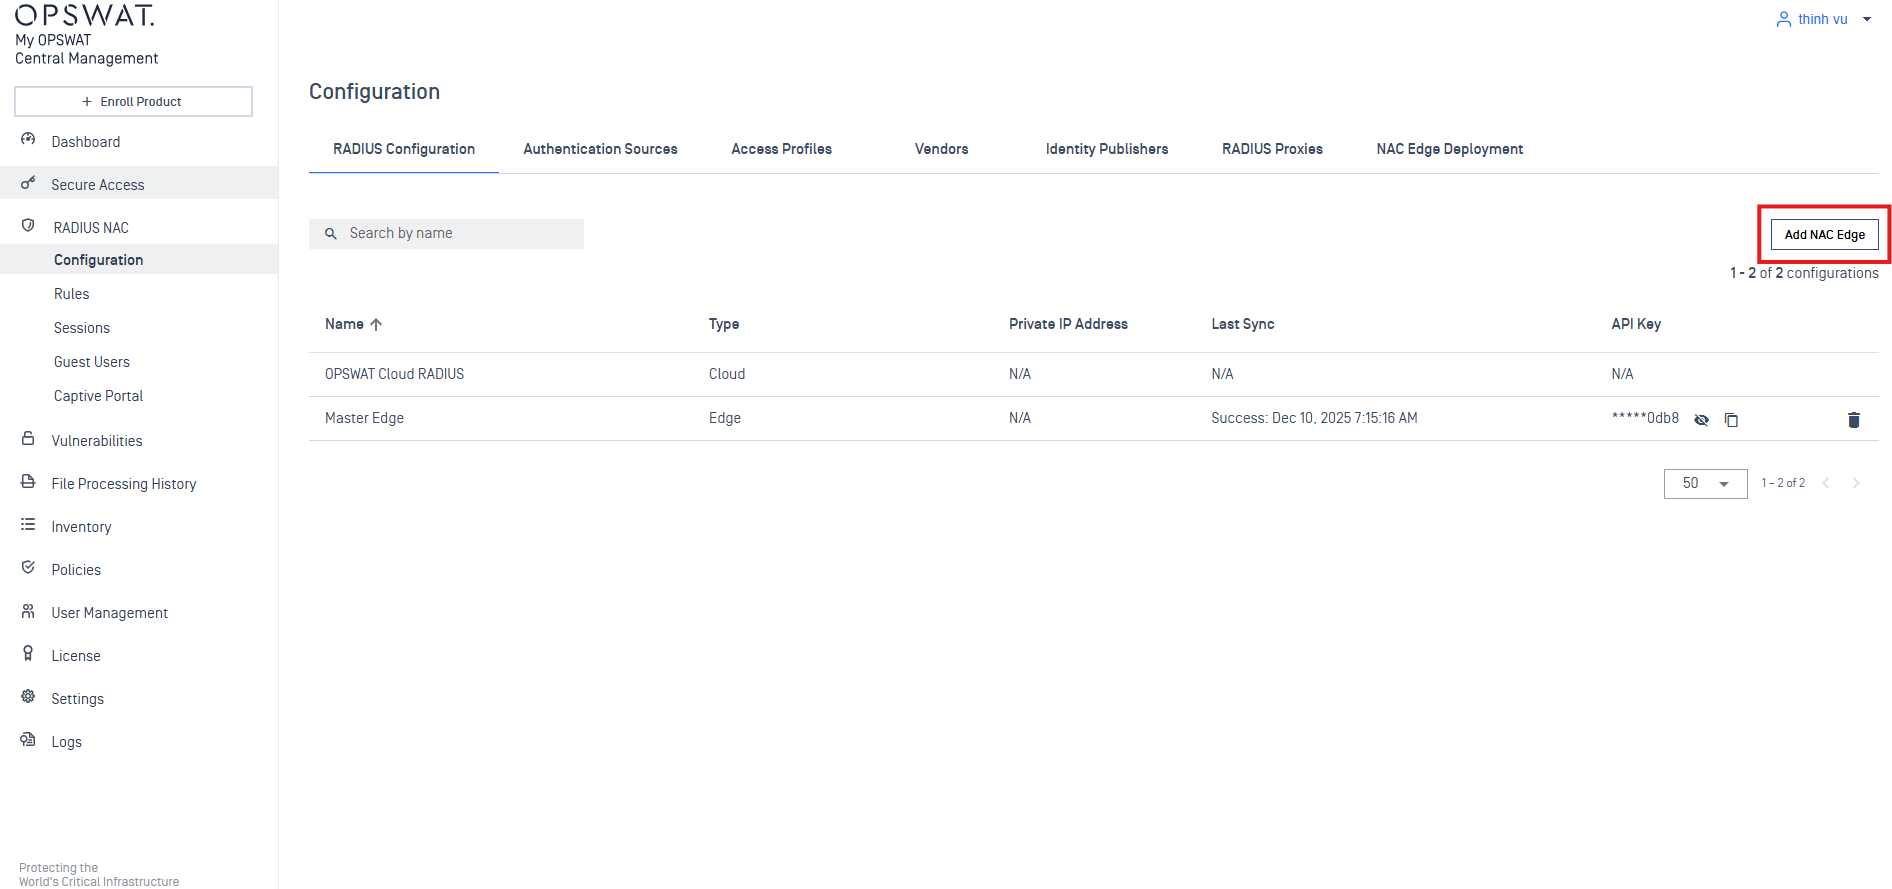Select the OPSWAT Cloud RADIUS row name
This screenshot has width=1892, height=889.
coord(394,374)
